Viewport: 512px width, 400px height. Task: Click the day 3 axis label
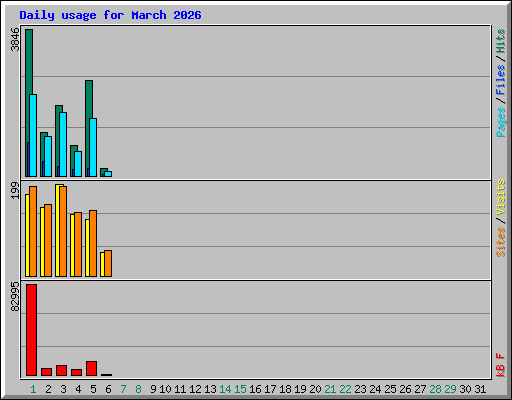click(63, 389)
